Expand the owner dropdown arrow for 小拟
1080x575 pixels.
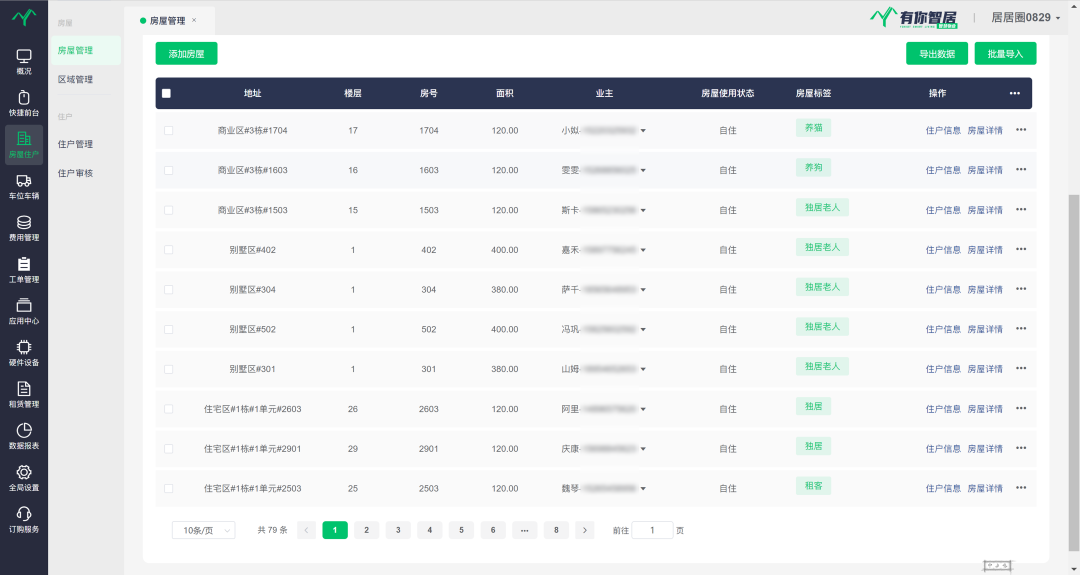[643, 131]
